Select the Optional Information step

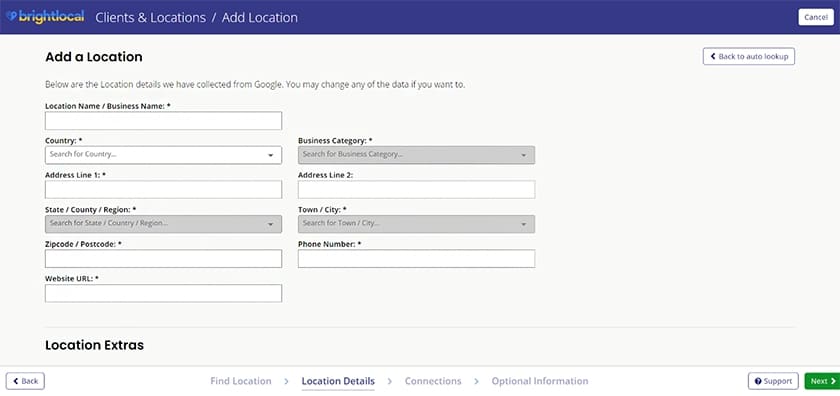click(539, 381)
